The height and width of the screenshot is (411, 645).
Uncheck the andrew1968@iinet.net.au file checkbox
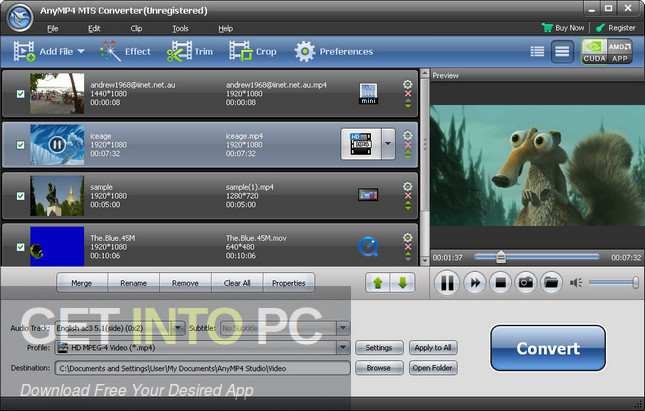point(20,94)
